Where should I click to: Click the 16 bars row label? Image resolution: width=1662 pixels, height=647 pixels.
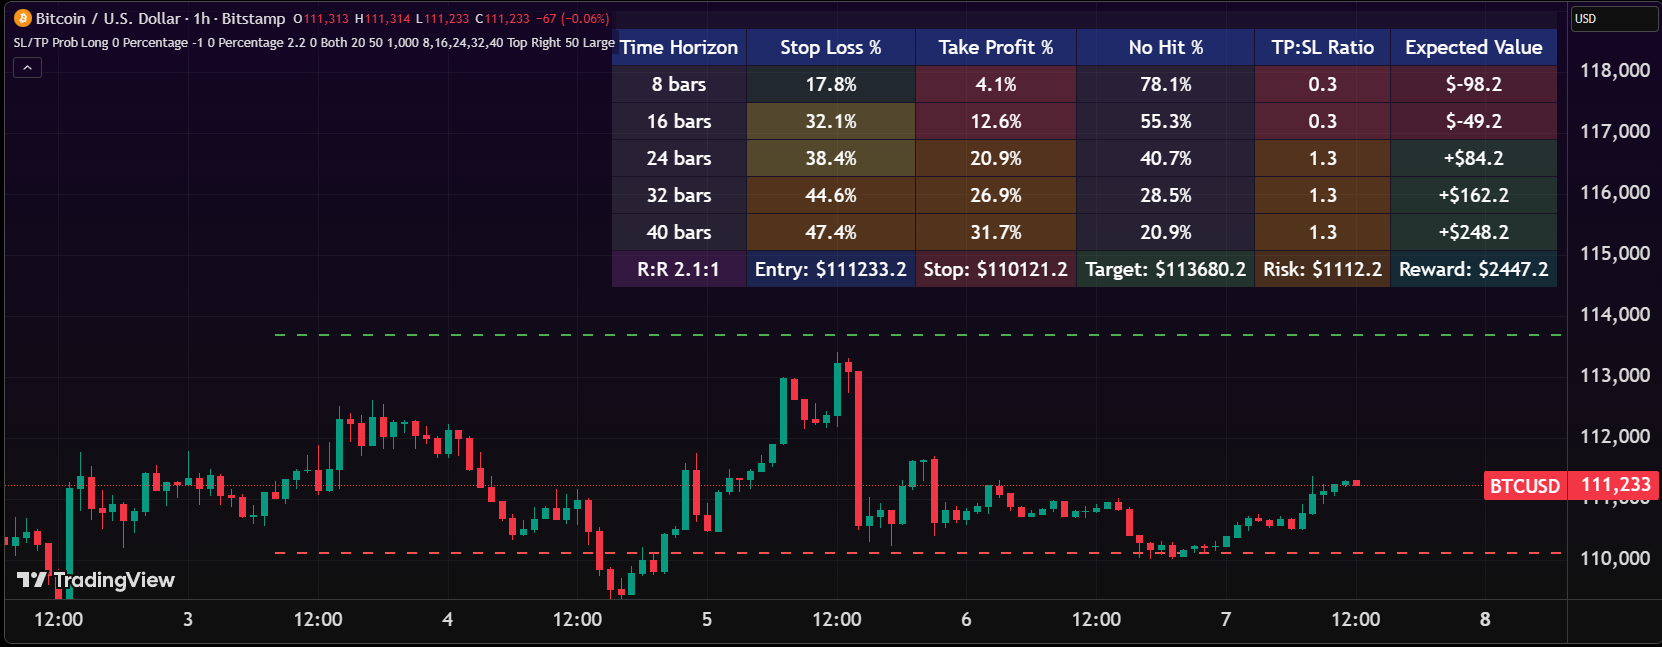[x=679, y=121]
